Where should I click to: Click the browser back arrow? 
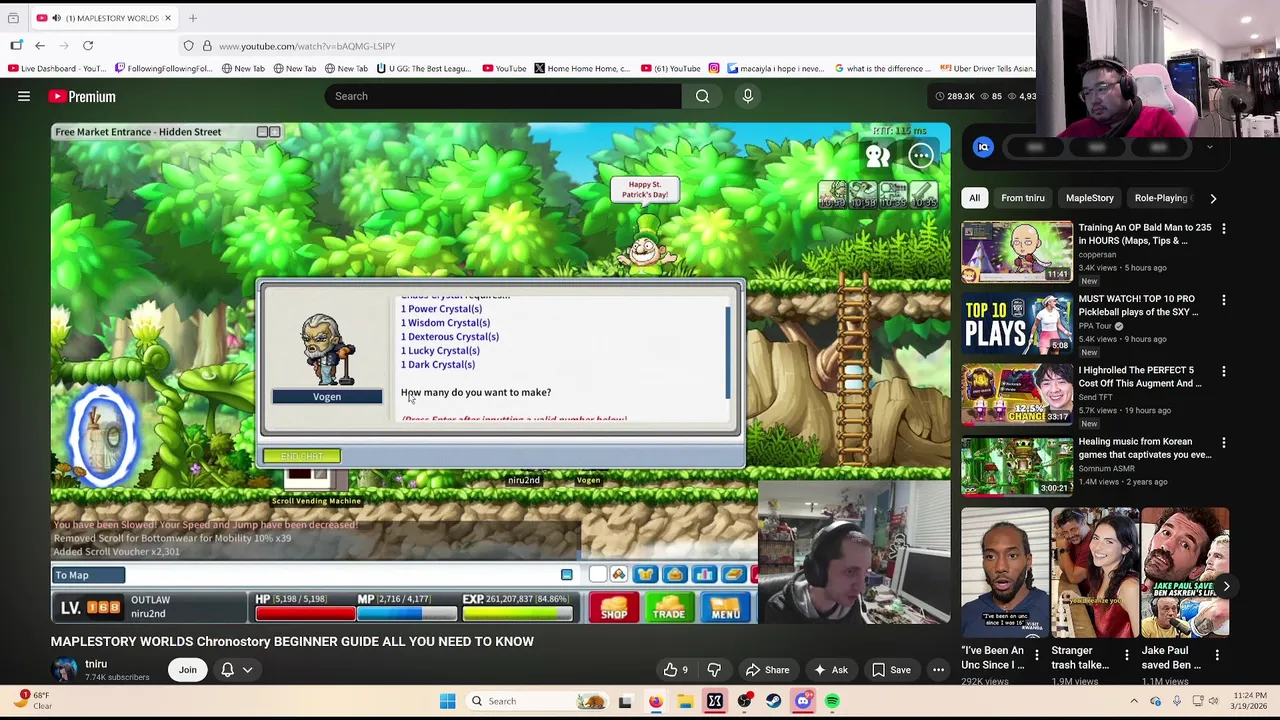pos(40,46)
